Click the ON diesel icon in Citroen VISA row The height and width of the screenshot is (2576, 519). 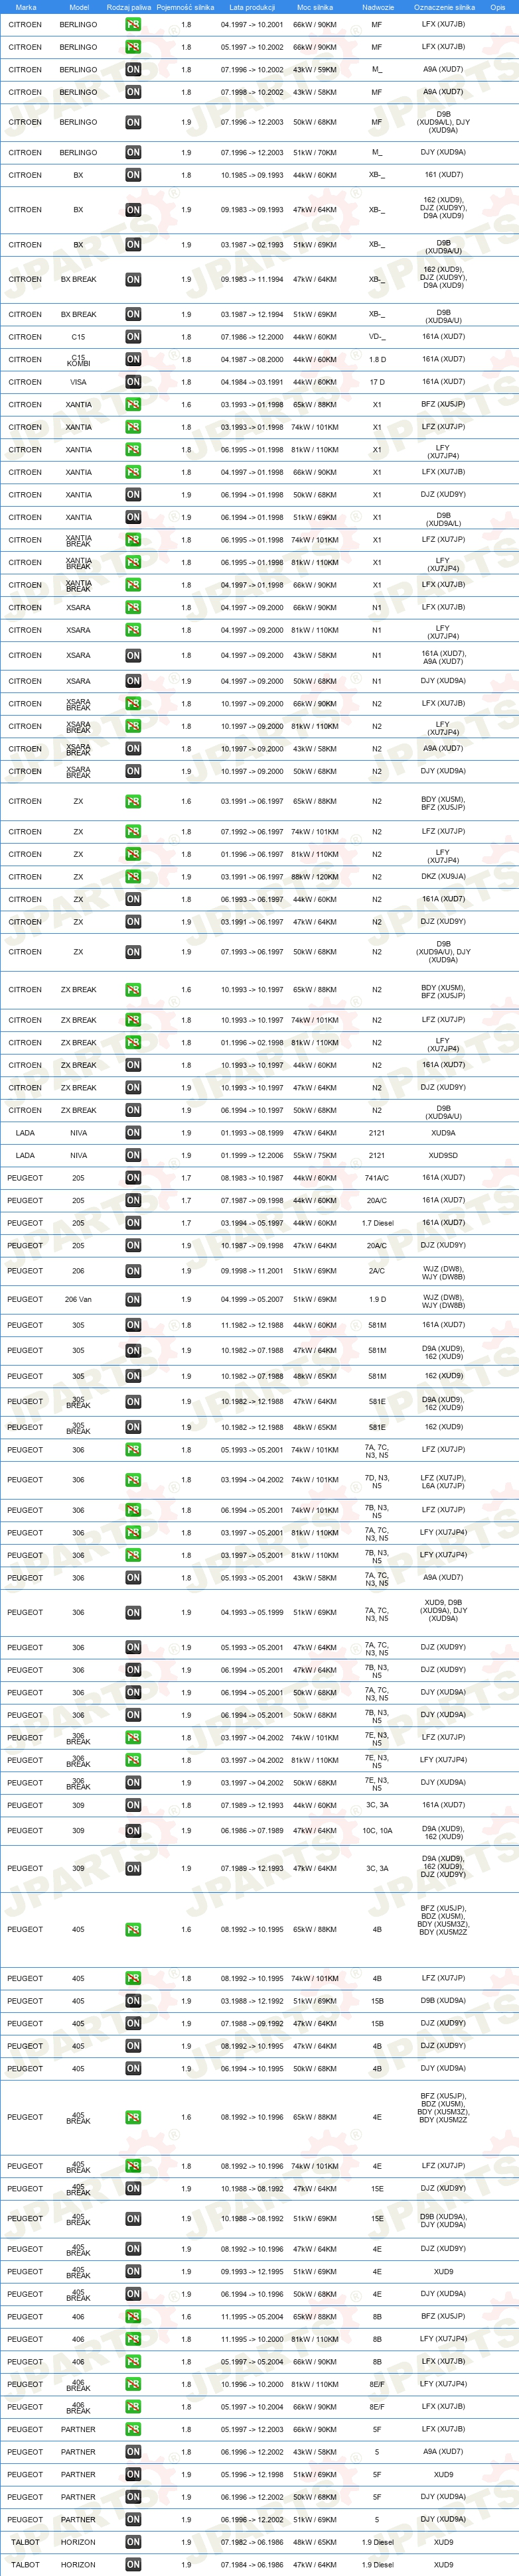[133, 382]
